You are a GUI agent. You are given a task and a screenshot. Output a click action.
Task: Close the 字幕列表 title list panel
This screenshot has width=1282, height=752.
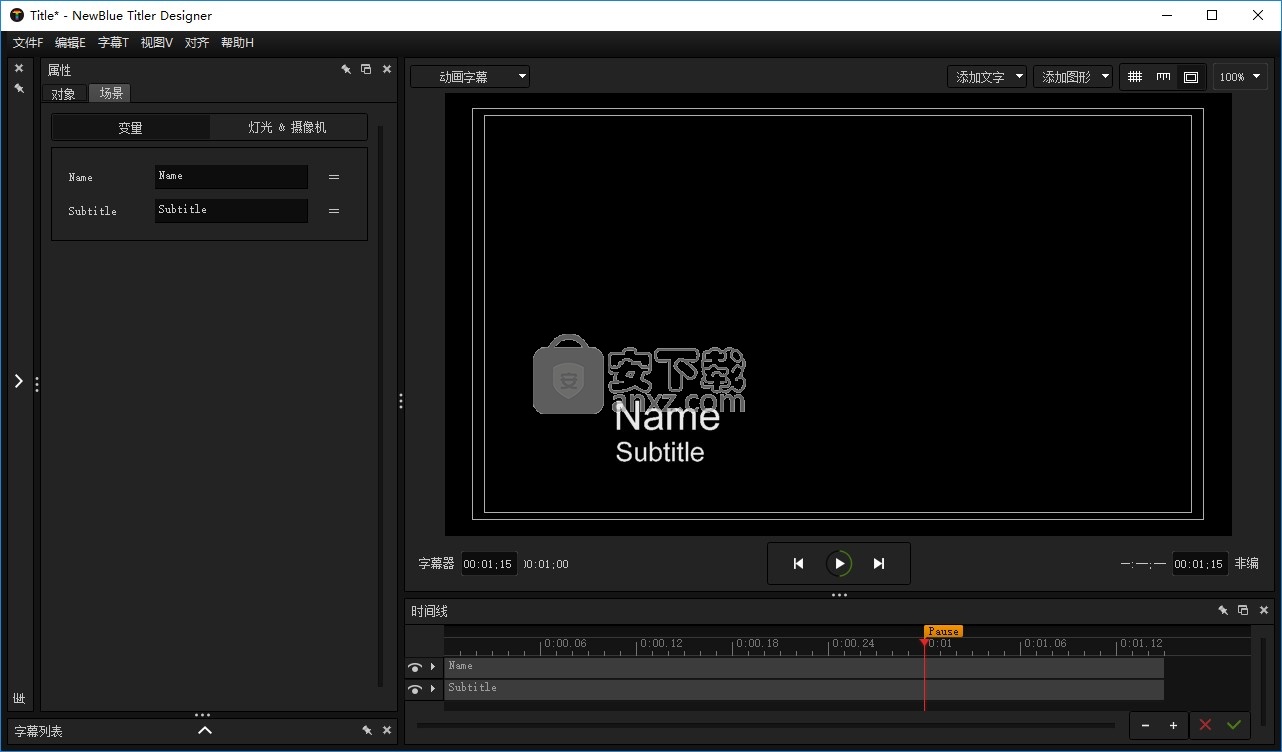coord(387,731)
